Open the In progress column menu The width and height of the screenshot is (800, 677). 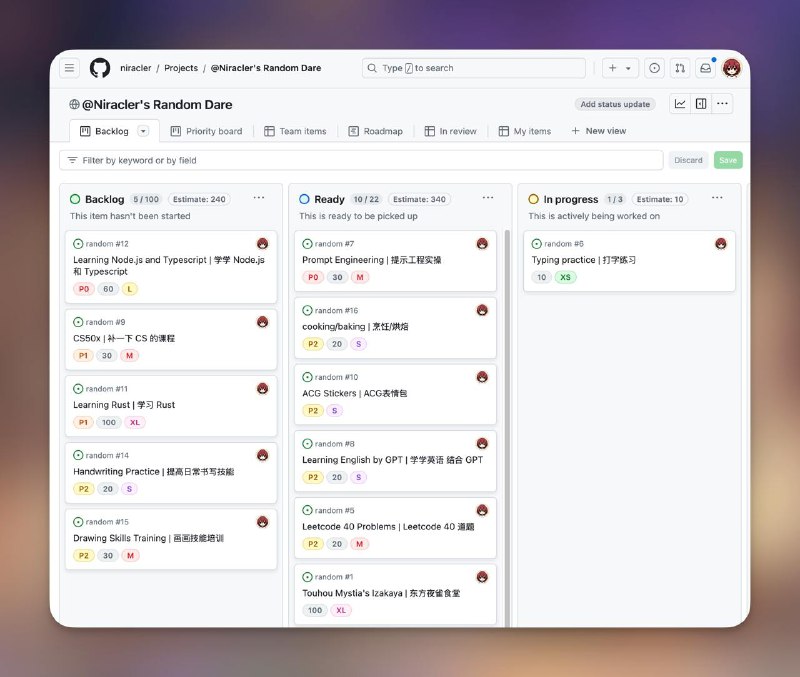pos(717,199)
